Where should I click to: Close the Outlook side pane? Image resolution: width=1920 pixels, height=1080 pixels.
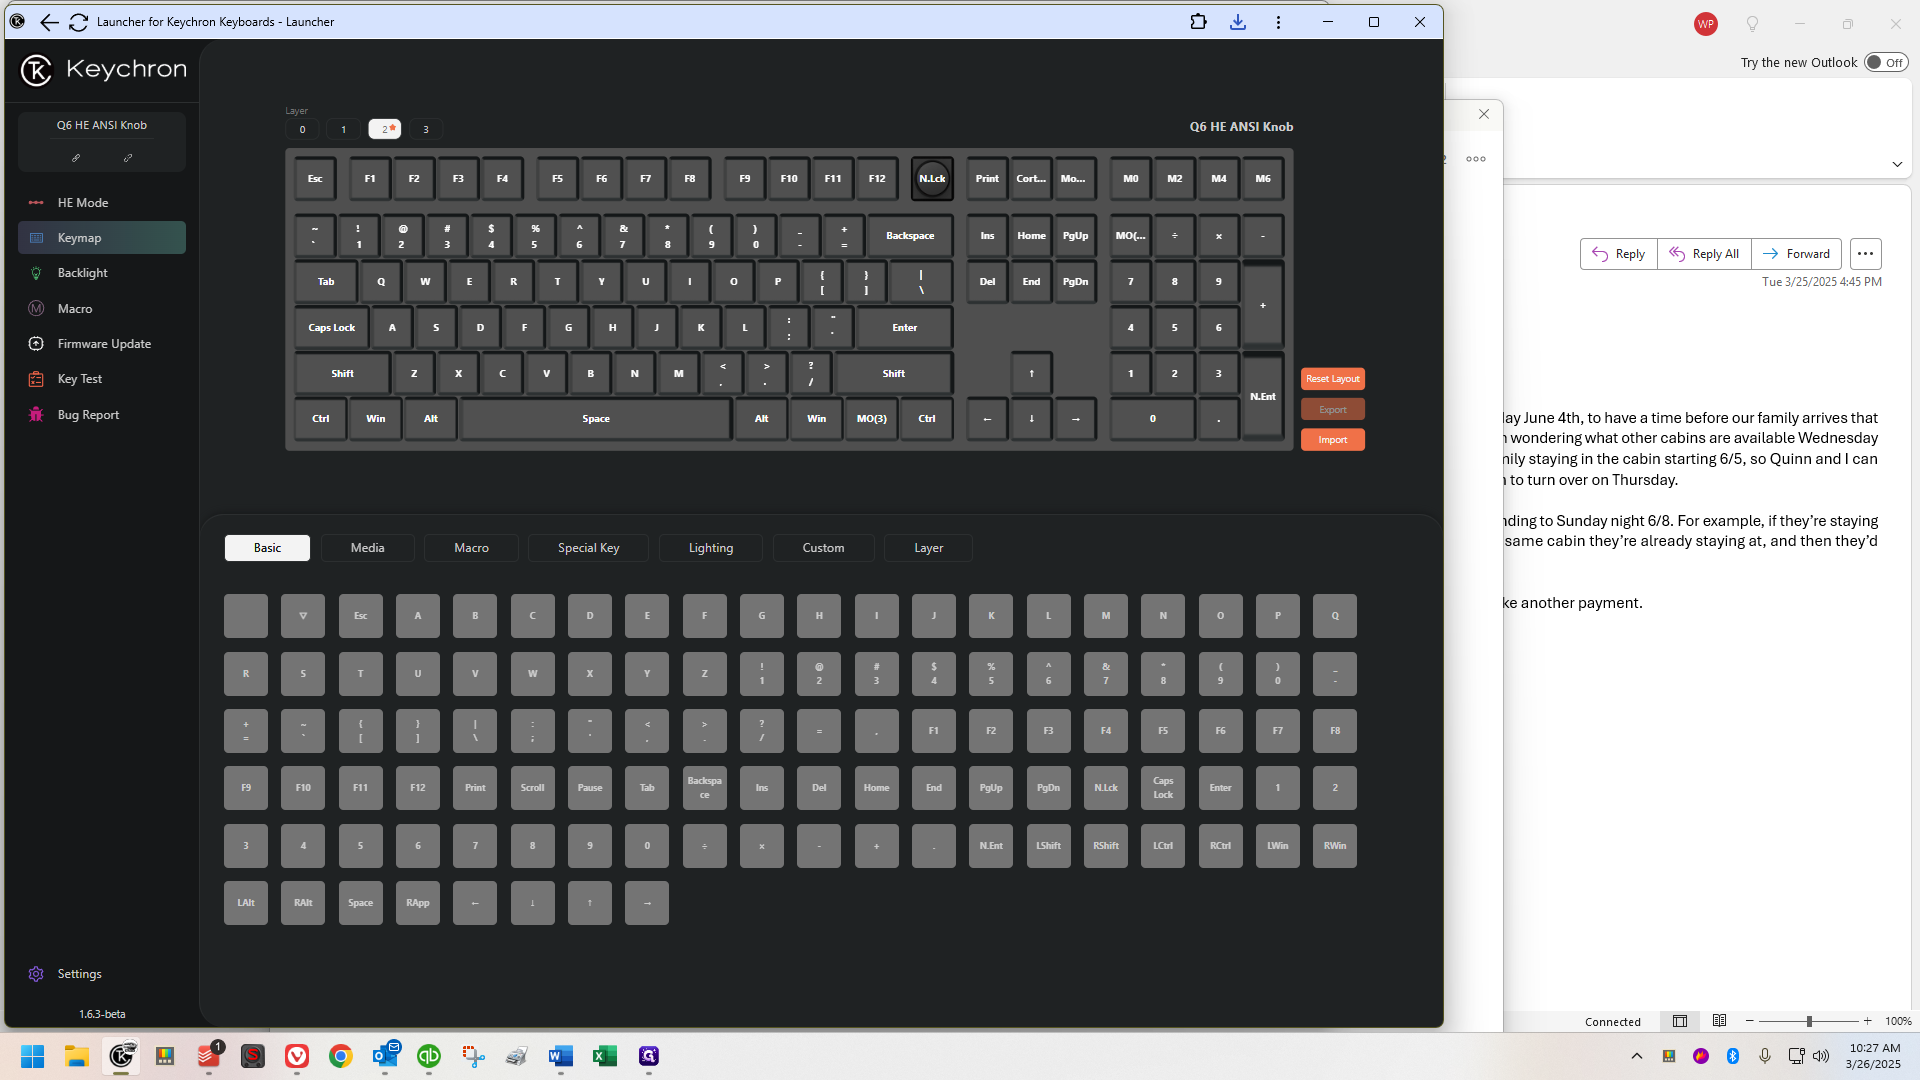[x=1484, y=114]
